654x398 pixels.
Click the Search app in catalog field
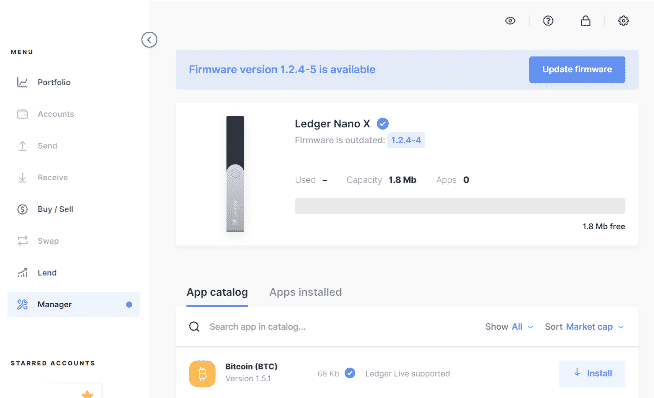[257, 327]
